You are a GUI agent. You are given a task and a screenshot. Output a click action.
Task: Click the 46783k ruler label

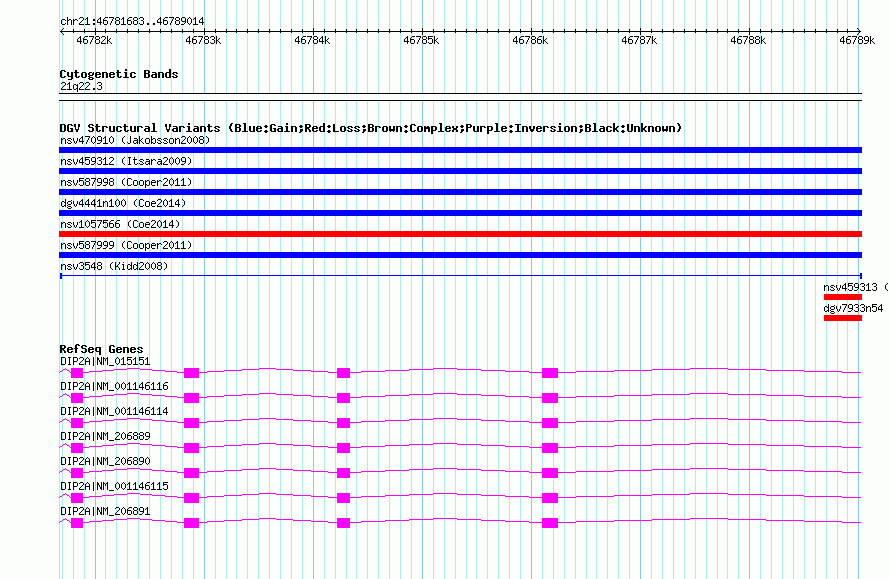(x=203, y=40)
